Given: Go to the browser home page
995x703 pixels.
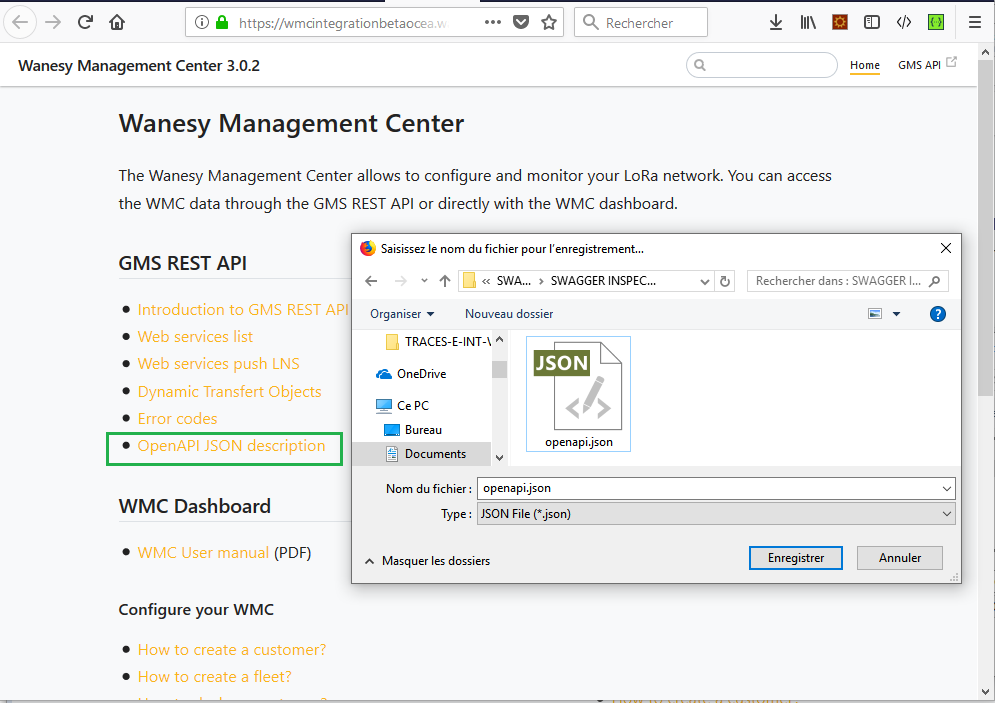Looking at the screenshot, I should click(x=117, y=22).
